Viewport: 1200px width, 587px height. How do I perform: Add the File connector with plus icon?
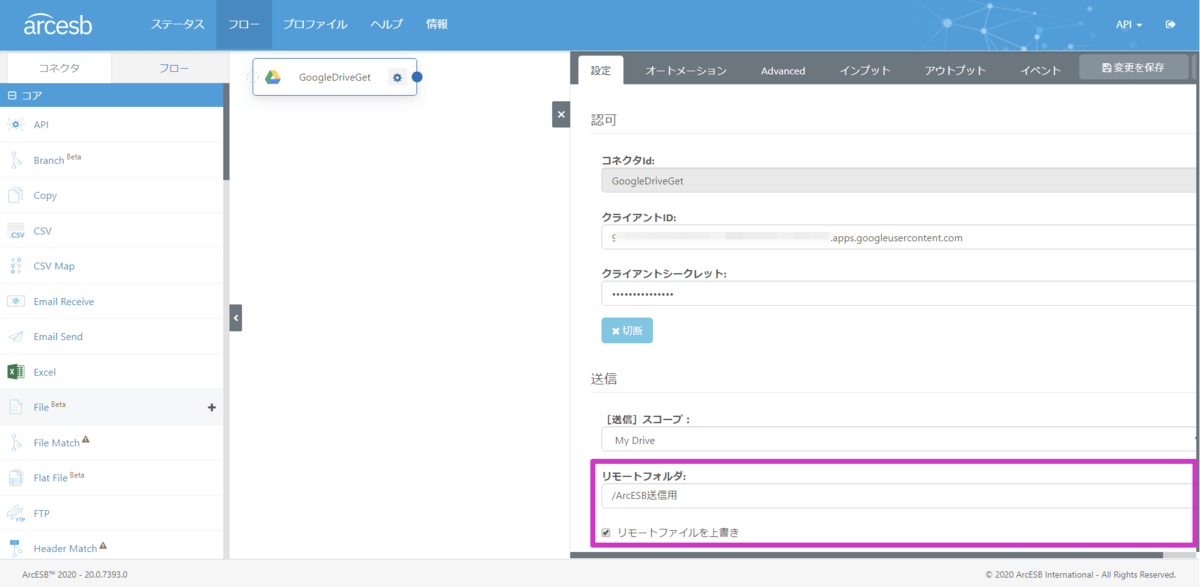tap(211, 407)
